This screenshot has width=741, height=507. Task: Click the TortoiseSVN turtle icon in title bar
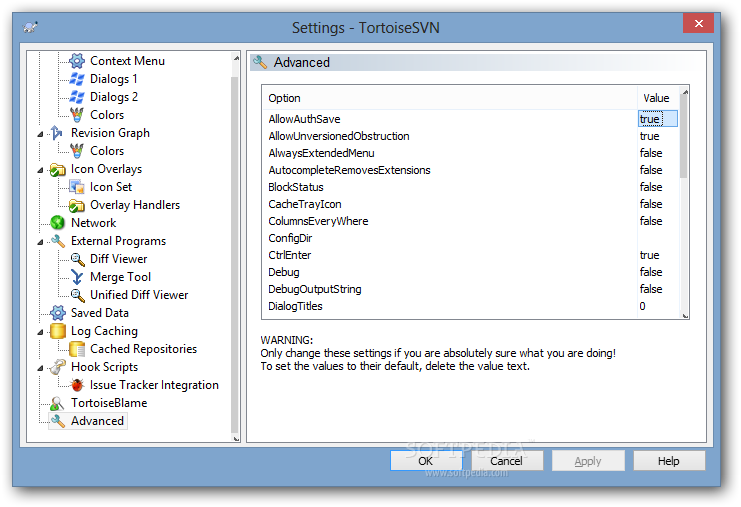pos(30,27)
